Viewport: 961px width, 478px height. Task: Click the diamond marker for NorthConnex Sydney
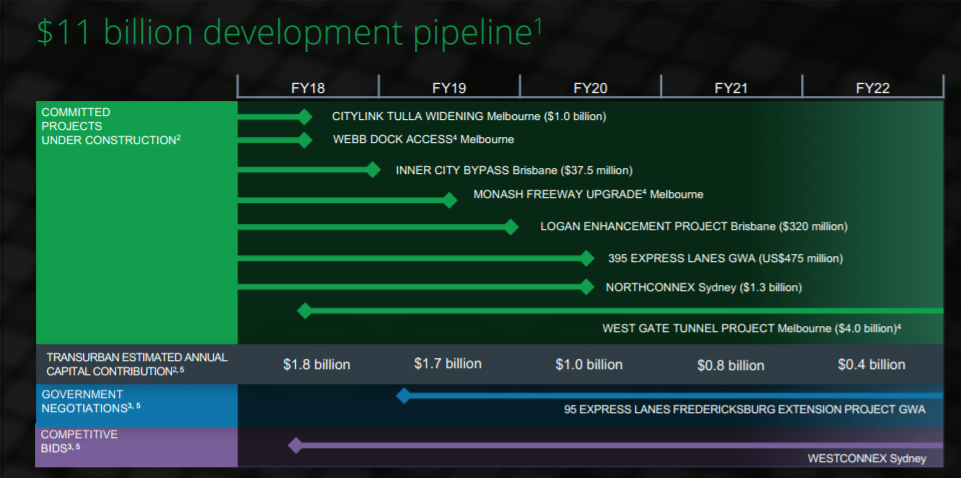pyautogui.click(x=587, y=286)
